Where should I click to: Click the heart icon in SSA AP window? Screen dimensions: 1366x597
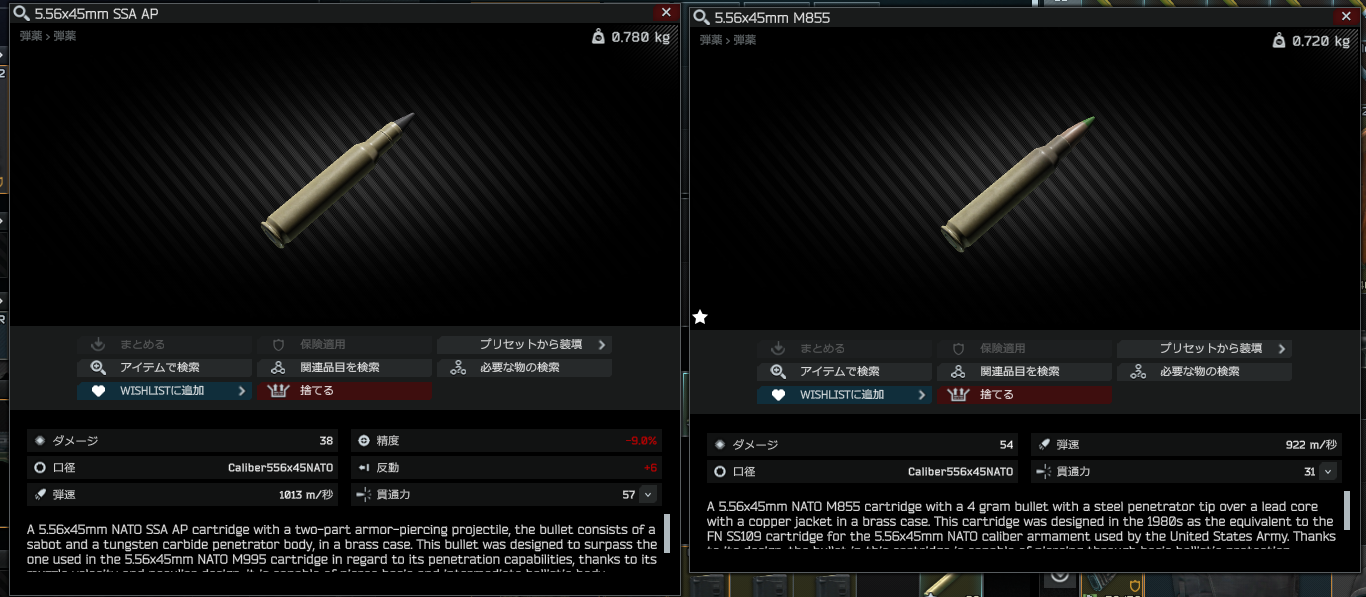point(98,391)
